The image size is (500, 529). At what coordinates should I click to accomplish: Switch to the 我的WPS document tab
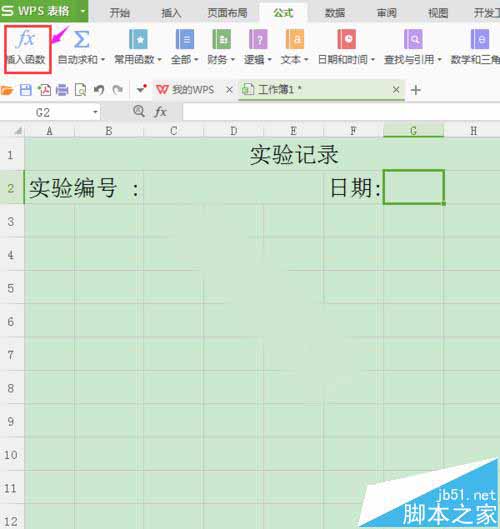tap(186, 90)
